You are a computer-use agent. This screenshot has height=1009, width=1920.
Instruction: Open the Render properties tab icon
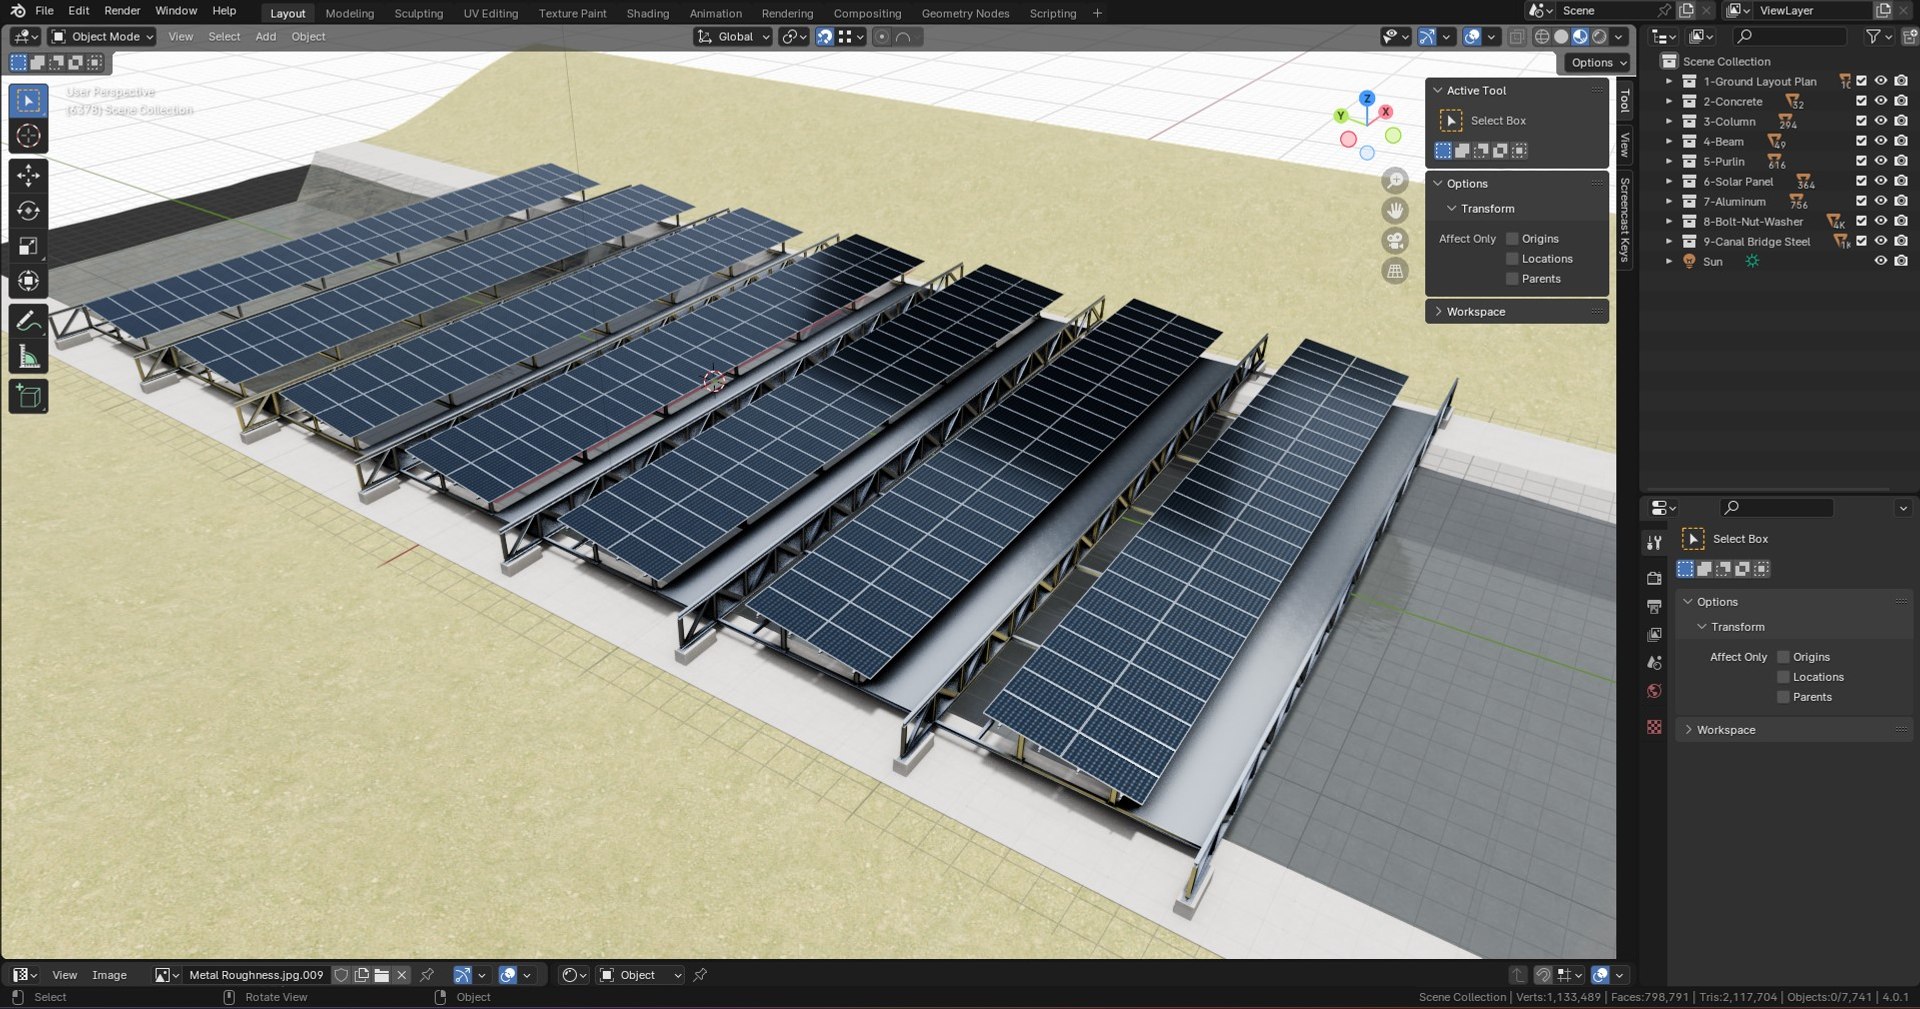pyautogui.click(x=1654, y=579)
